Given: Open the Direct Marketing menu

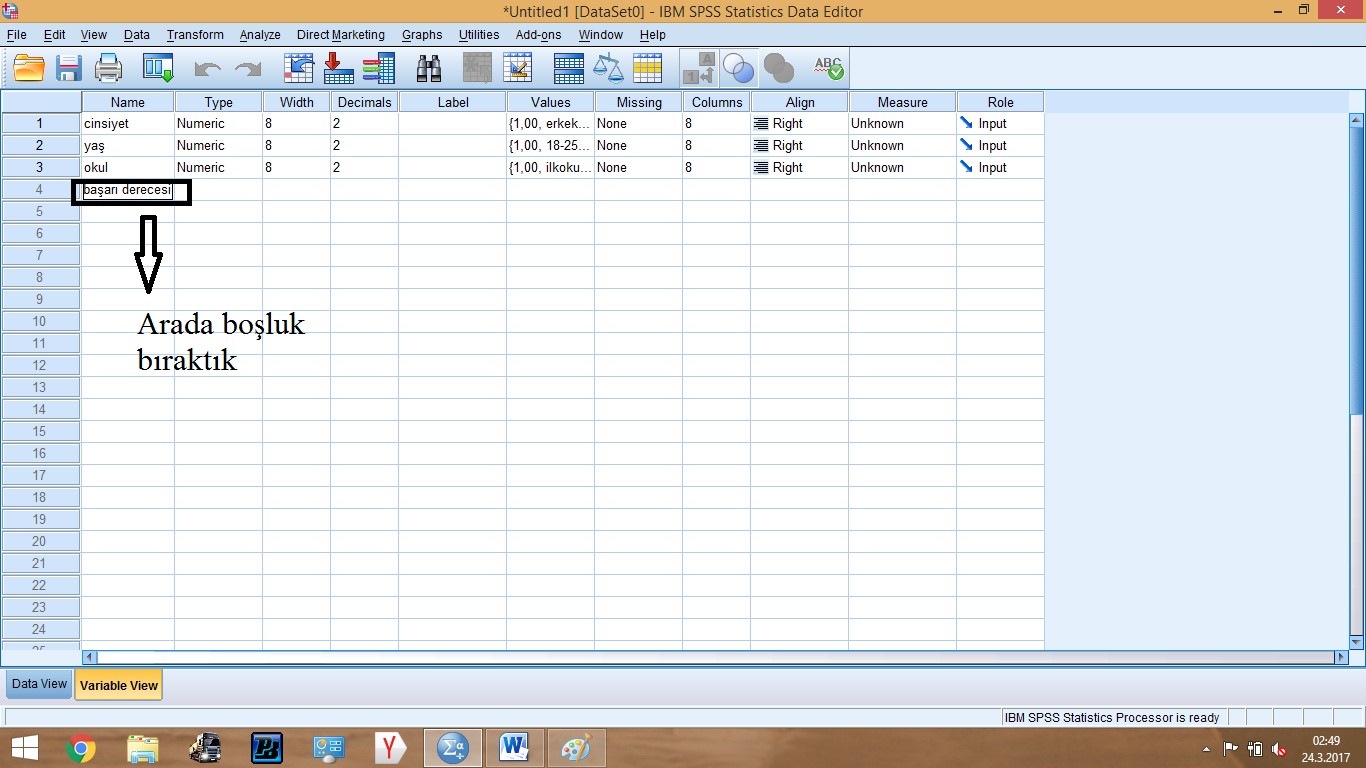Looking at the screenshot, I should pyautogui.click(x=341, y=35).
